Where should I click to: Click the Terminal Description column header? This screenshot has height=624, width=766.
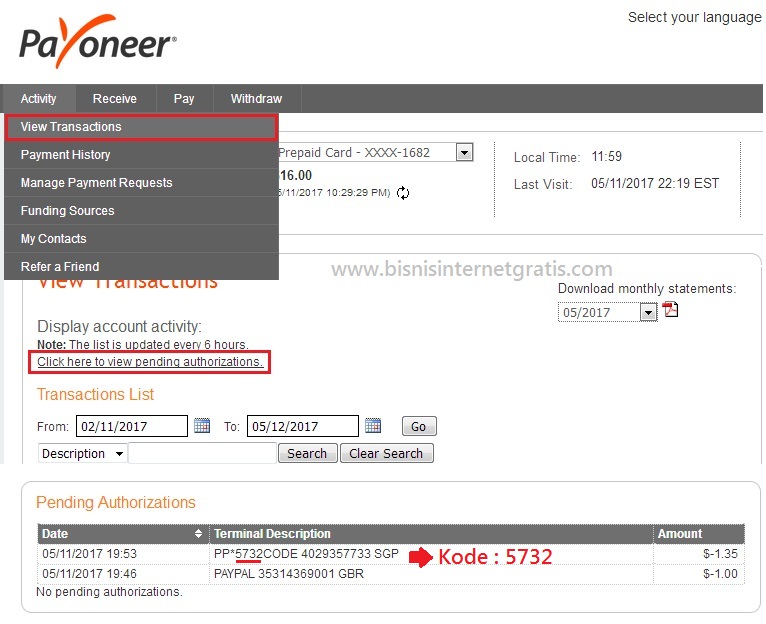tap(431, 534)
